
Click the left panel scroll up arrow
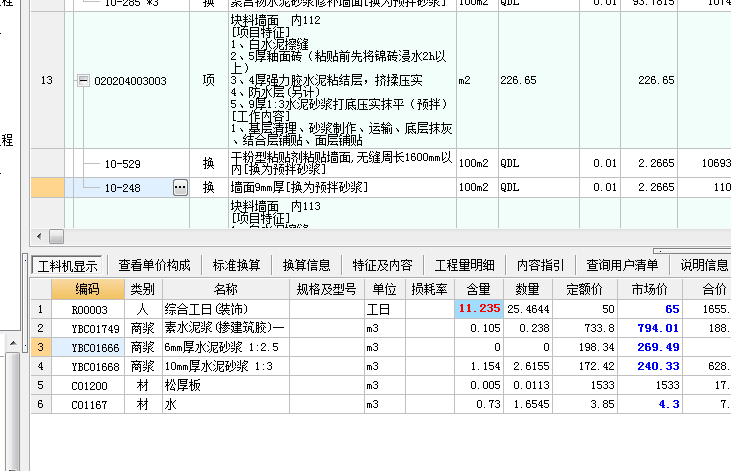pyautogui.click(x=13, y=344)
